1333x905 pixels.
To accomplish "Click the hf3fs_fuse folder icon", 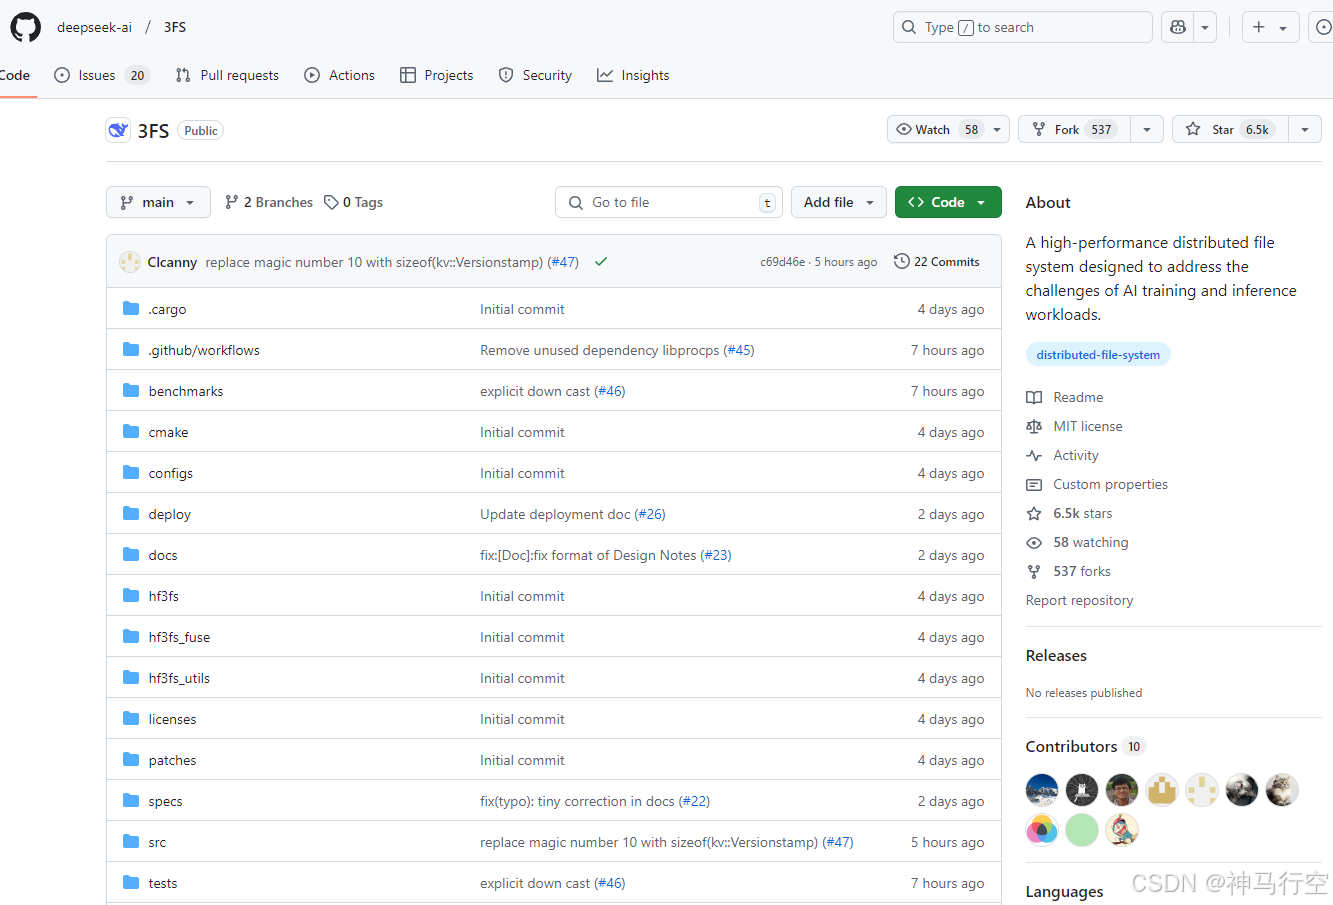I will tap(131, 637).
